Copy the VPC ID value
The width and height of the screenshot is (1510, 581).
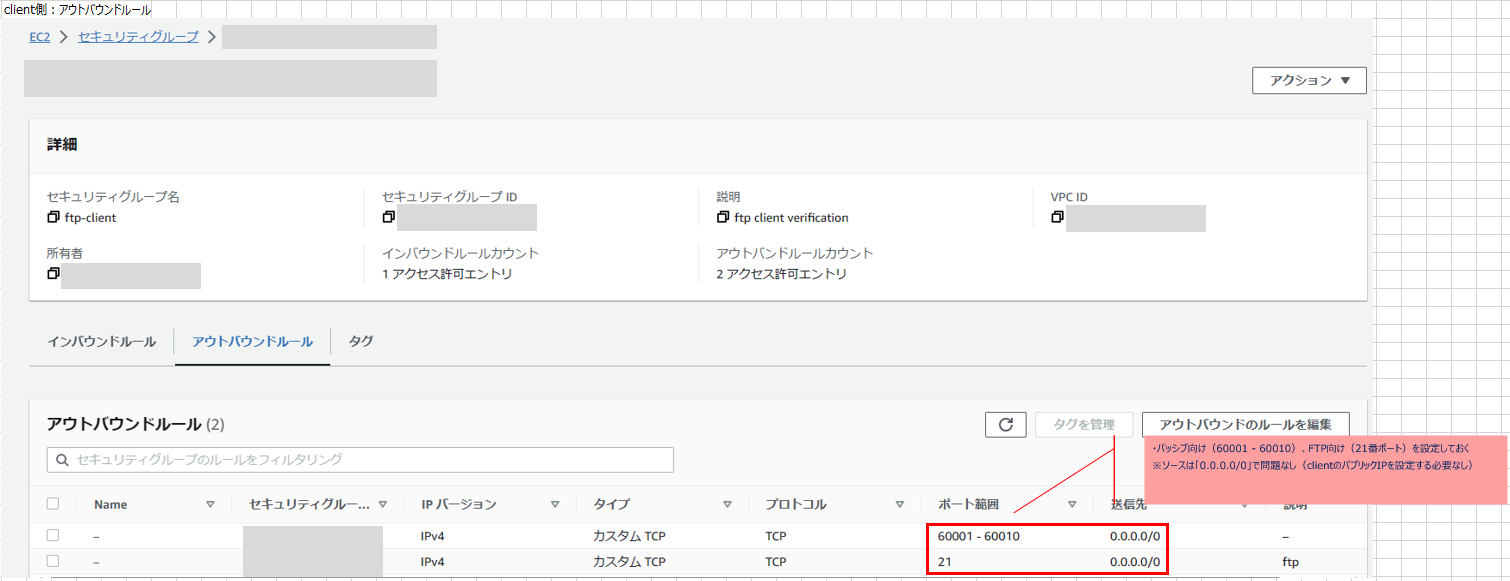pos(1058,217)
